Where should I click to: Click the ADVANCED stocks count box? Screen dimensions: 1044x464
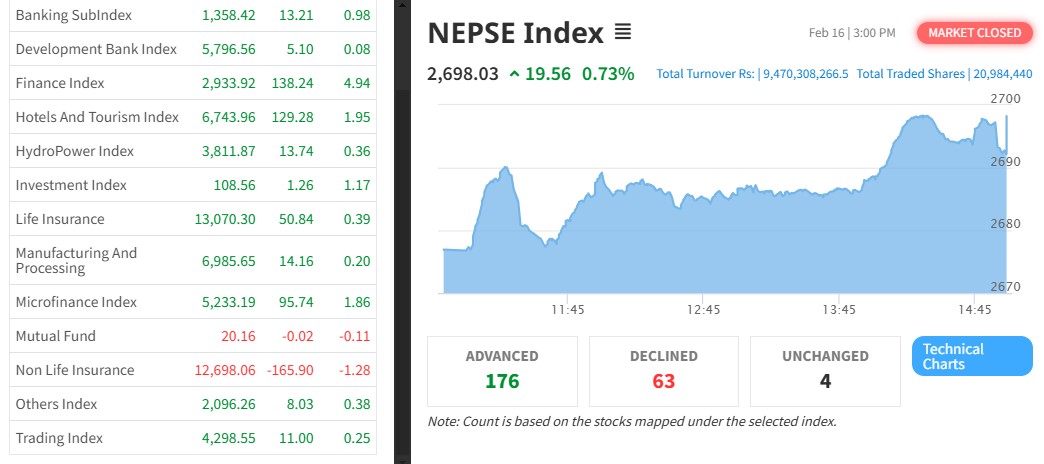click(502, 371)
